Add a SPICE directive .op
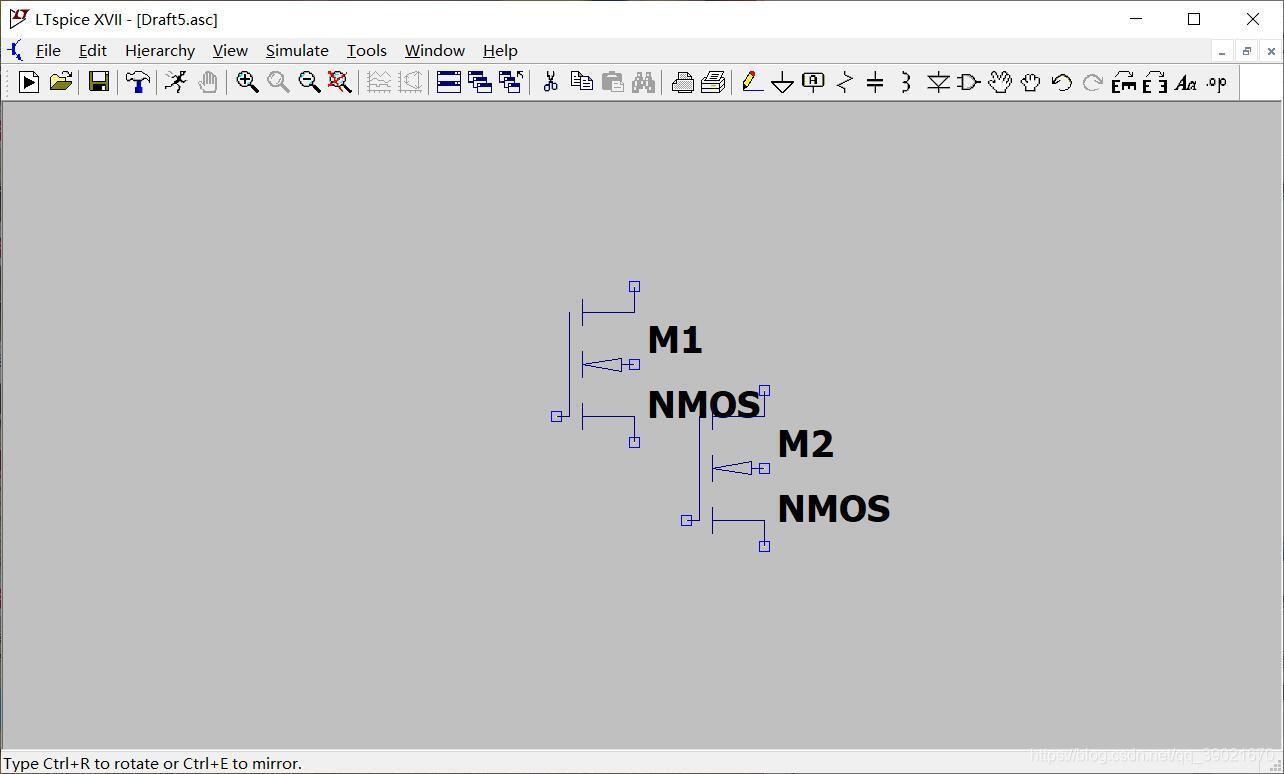 coord(1216,82)
